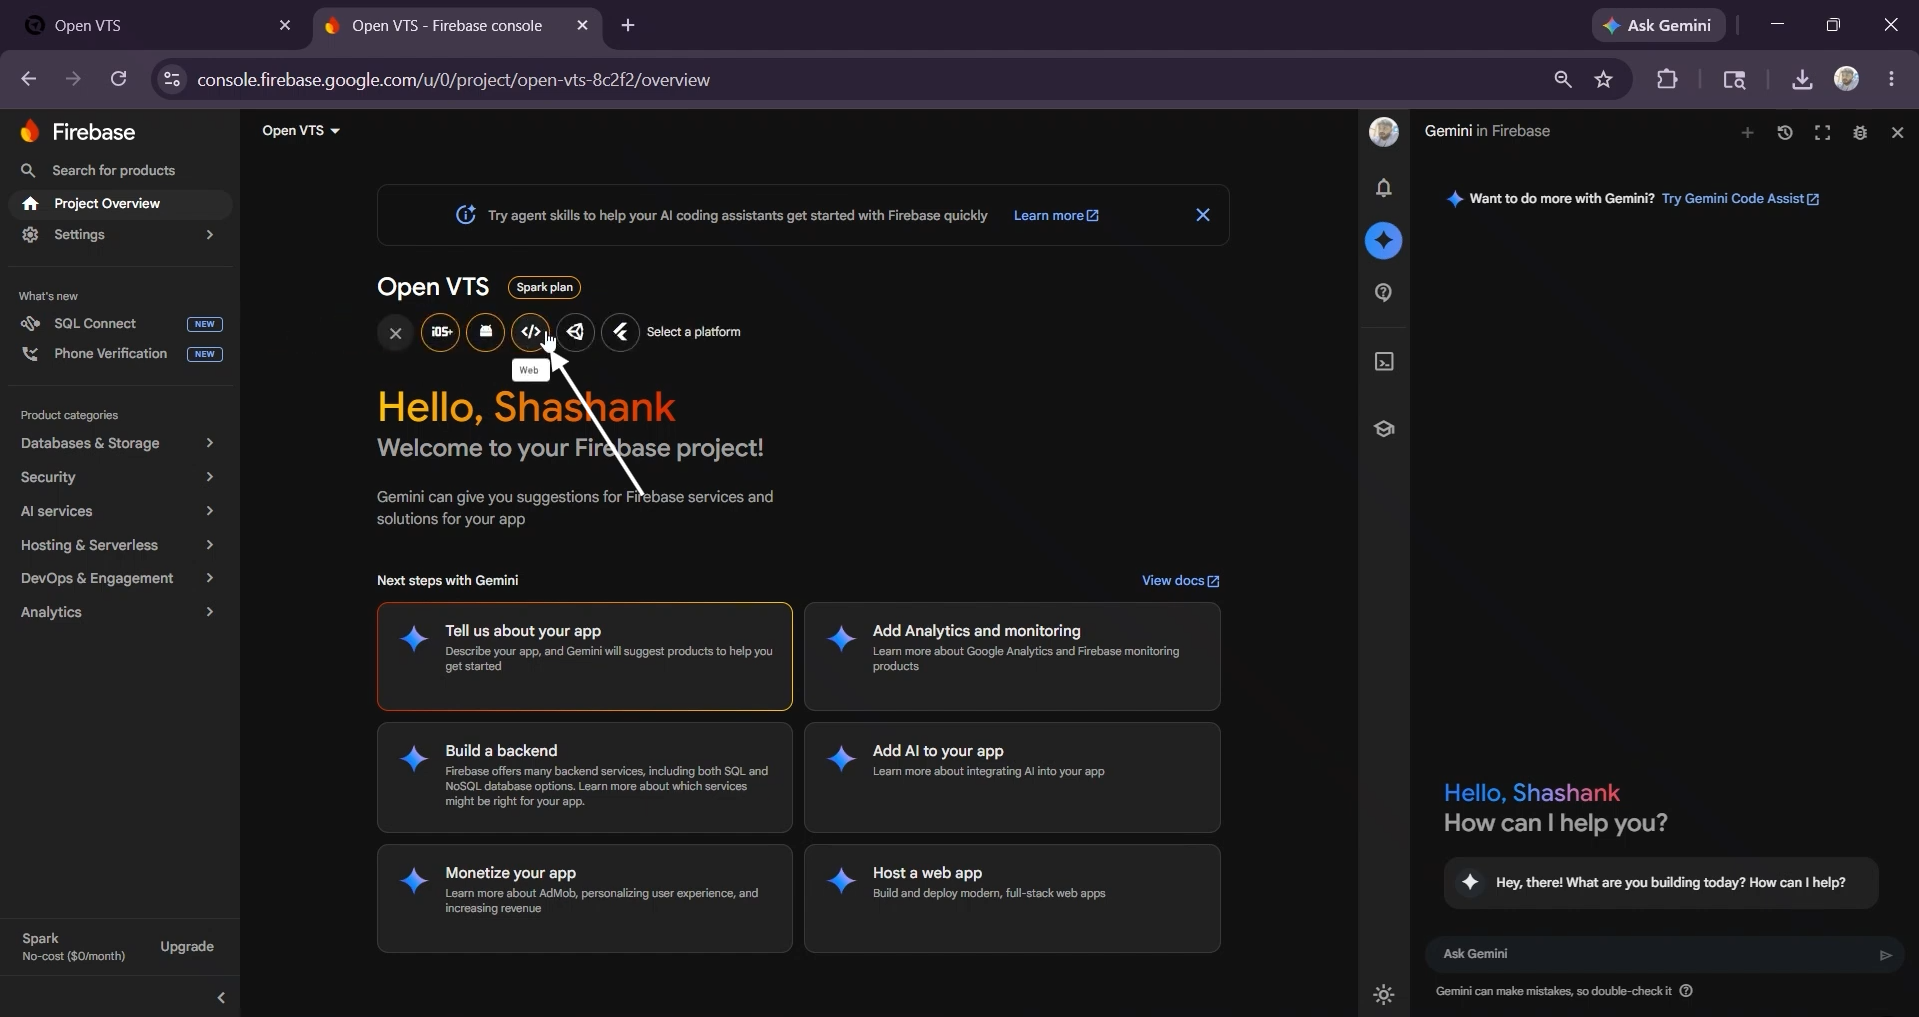Image resolution: width=1919 pixels, height=1017 pixels.
Task: Go to Project Overview
Action: point(120,204)
